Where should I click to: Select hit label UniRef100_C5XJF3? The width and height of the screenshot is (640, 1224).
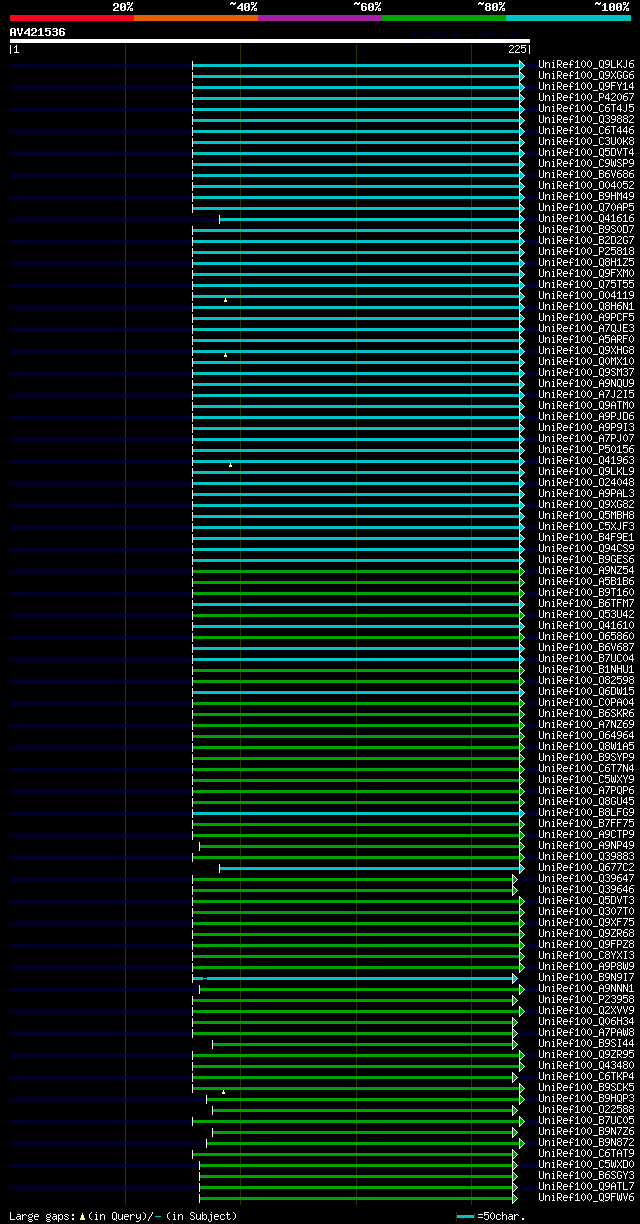click(x=586, y=526)
